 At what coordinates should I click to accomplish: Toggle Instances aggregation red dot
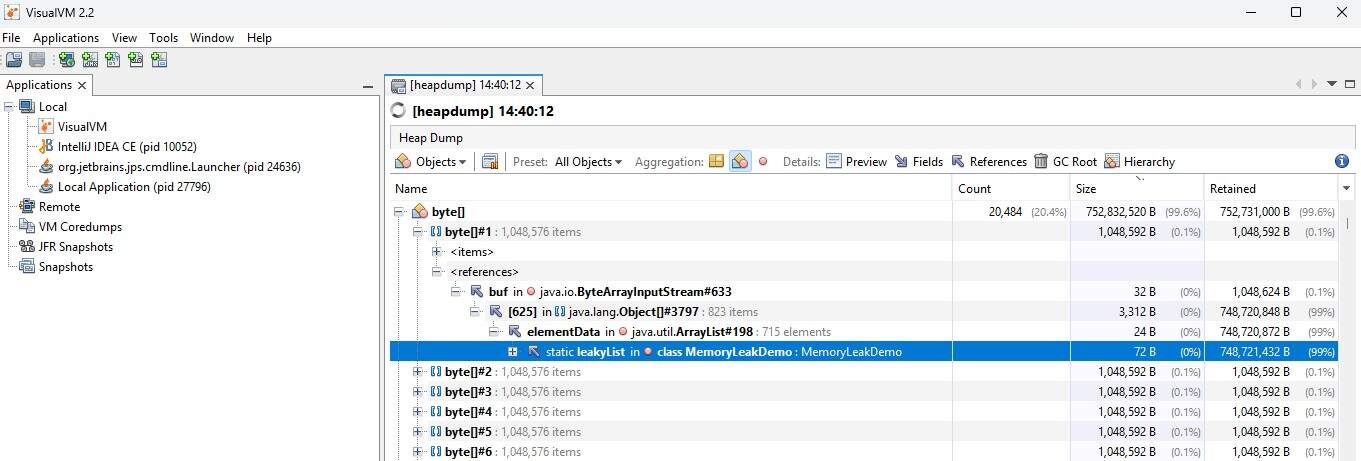tap(763, 161)
